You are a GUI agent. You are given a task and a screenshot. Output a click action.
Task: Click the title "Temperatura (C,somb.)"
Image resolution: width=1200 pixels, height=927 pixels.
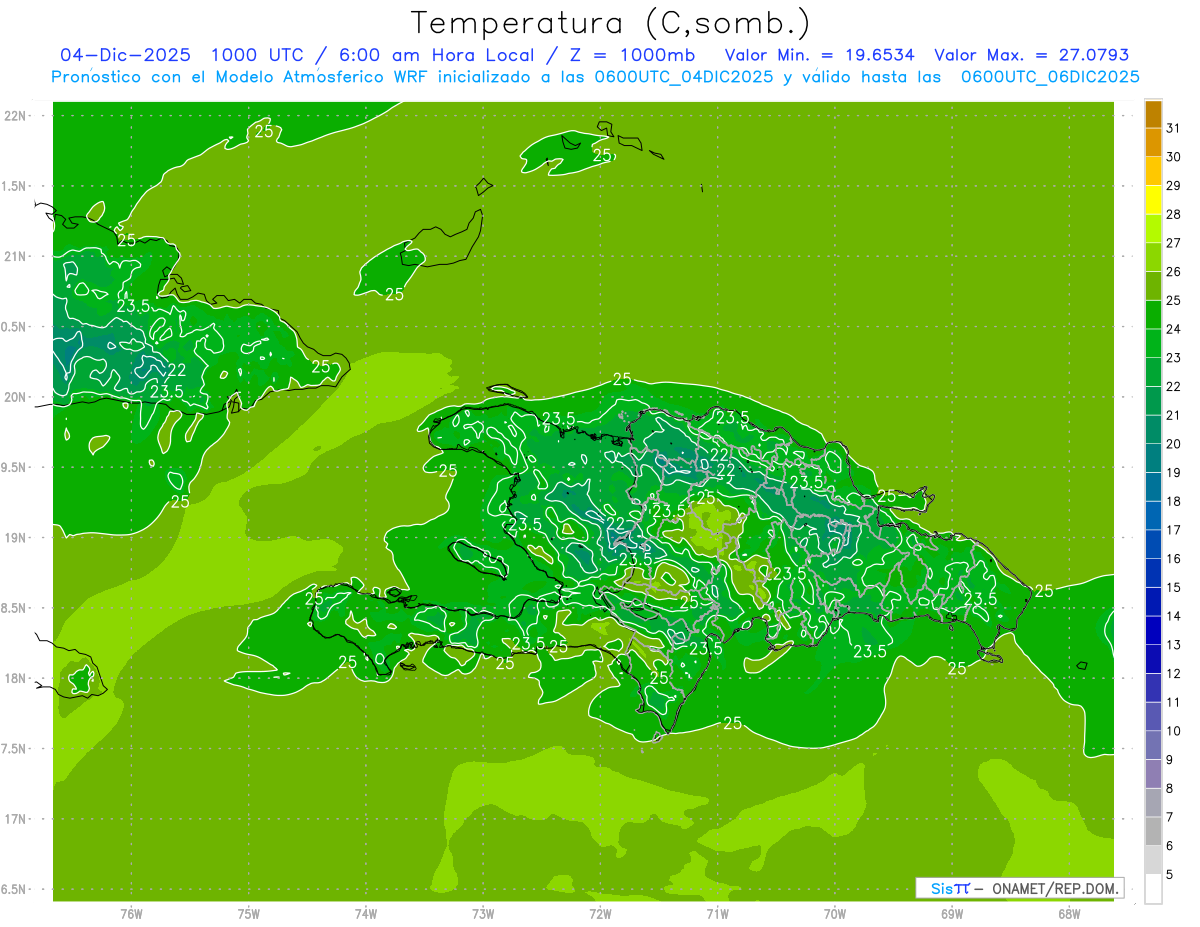tap(610, 23)
